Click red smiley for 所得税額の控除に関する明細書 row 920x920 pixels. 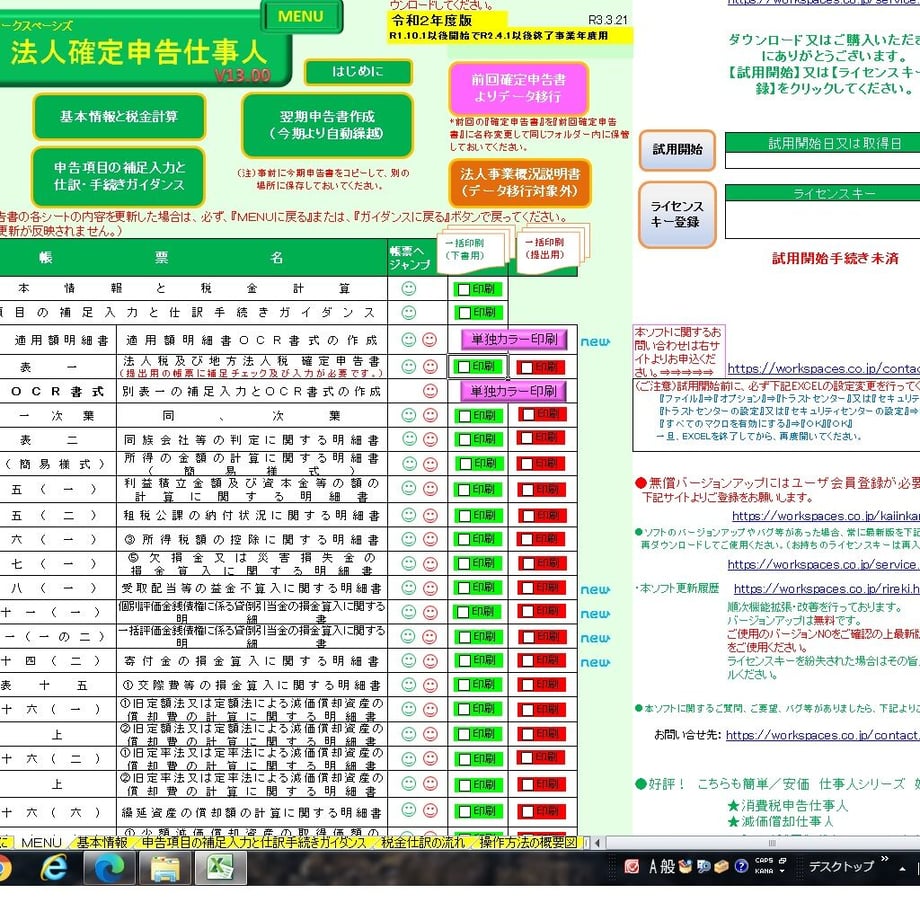430,539
